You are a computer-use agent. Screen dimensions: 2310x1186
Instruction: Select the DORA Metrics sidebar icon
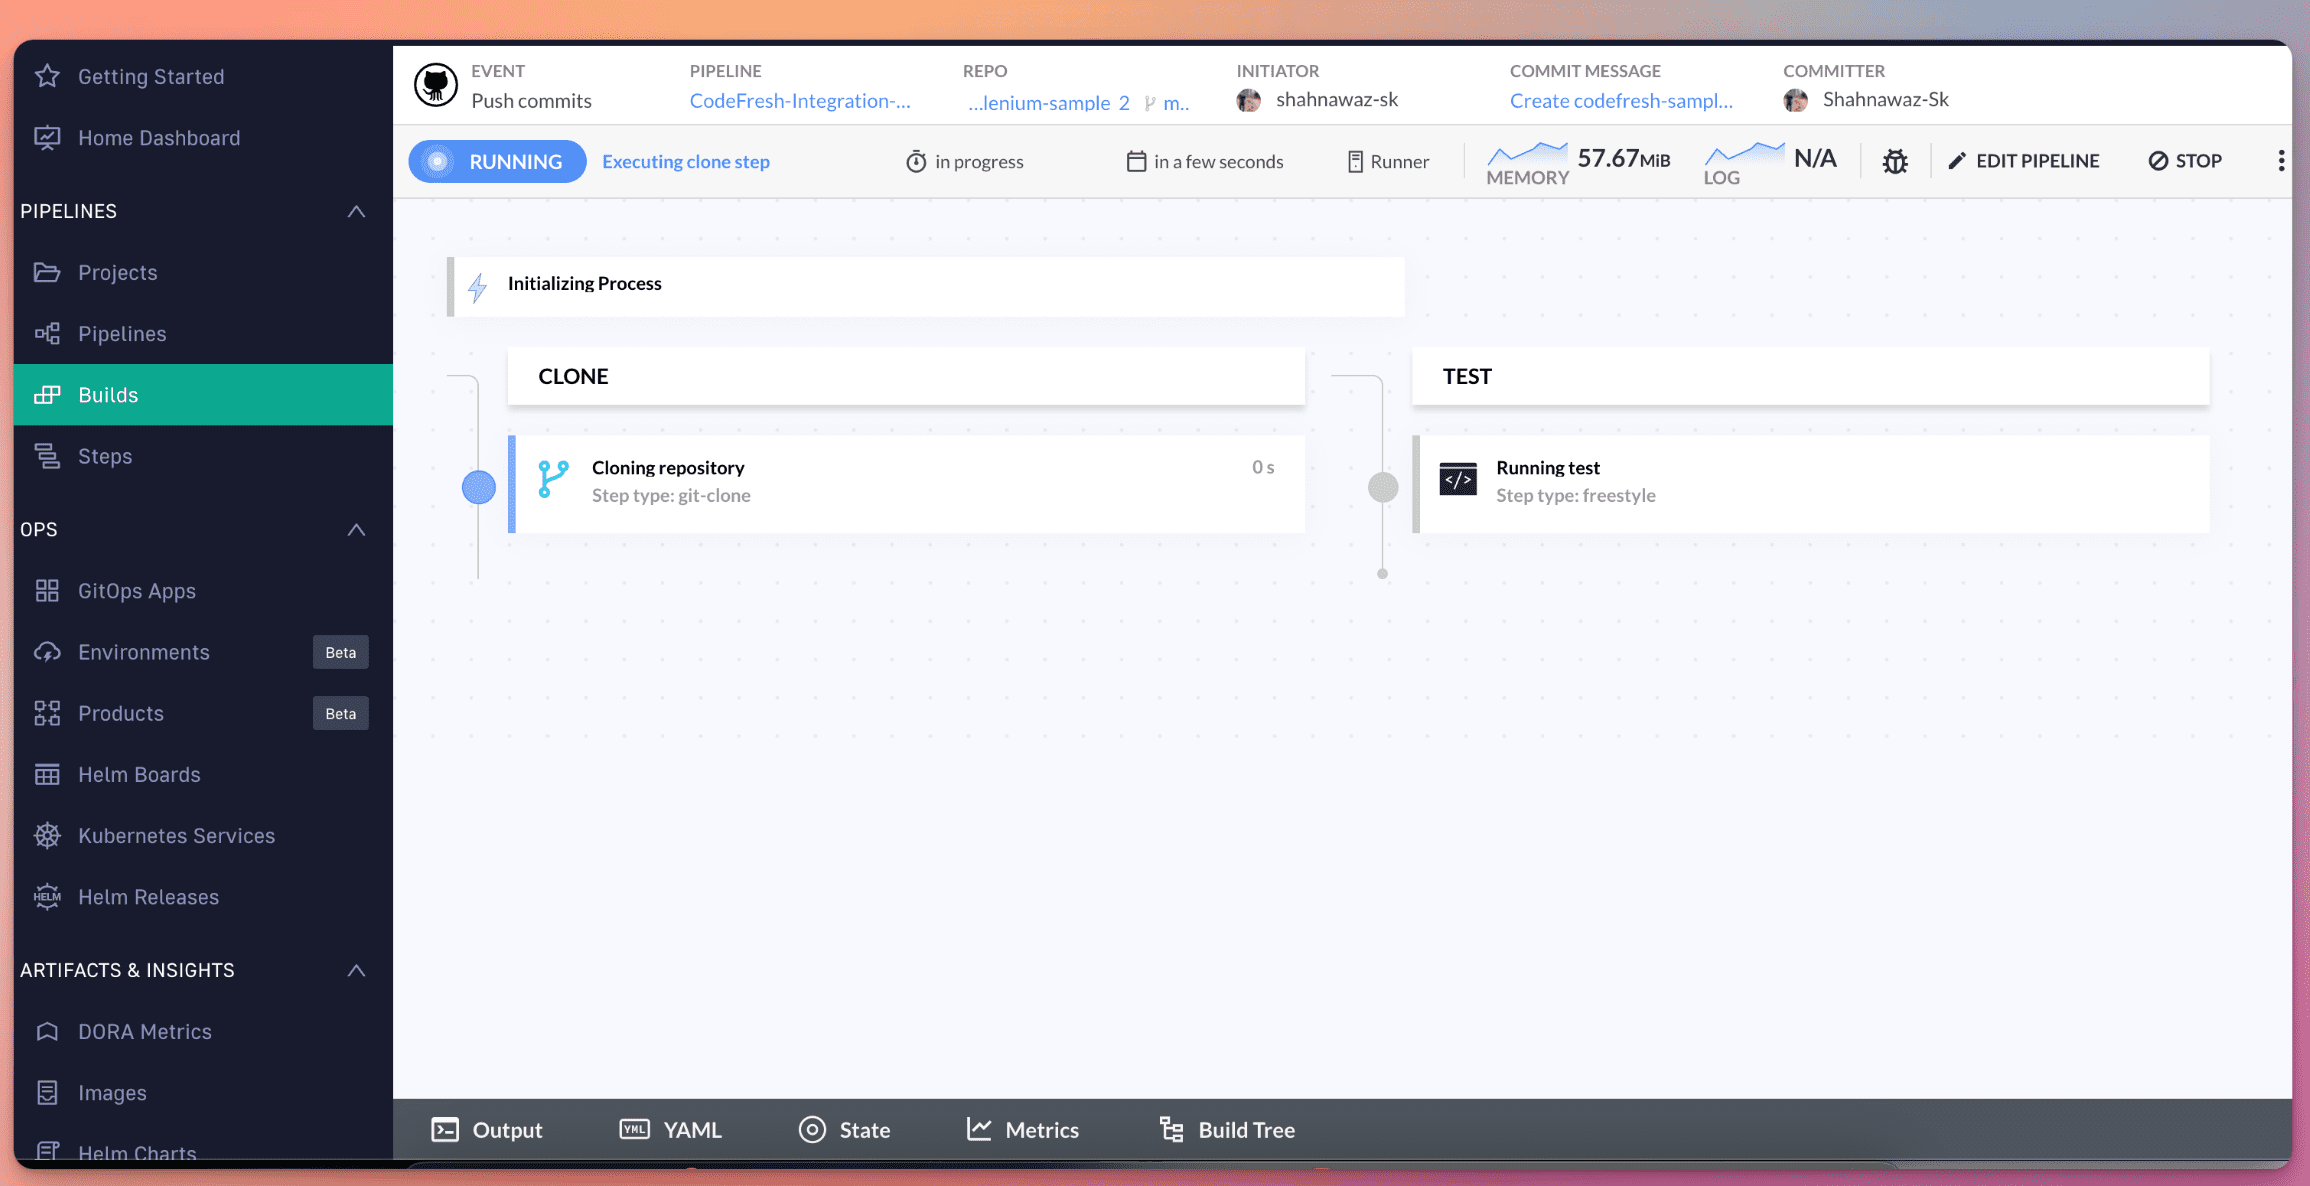(x=47, y=1031)
